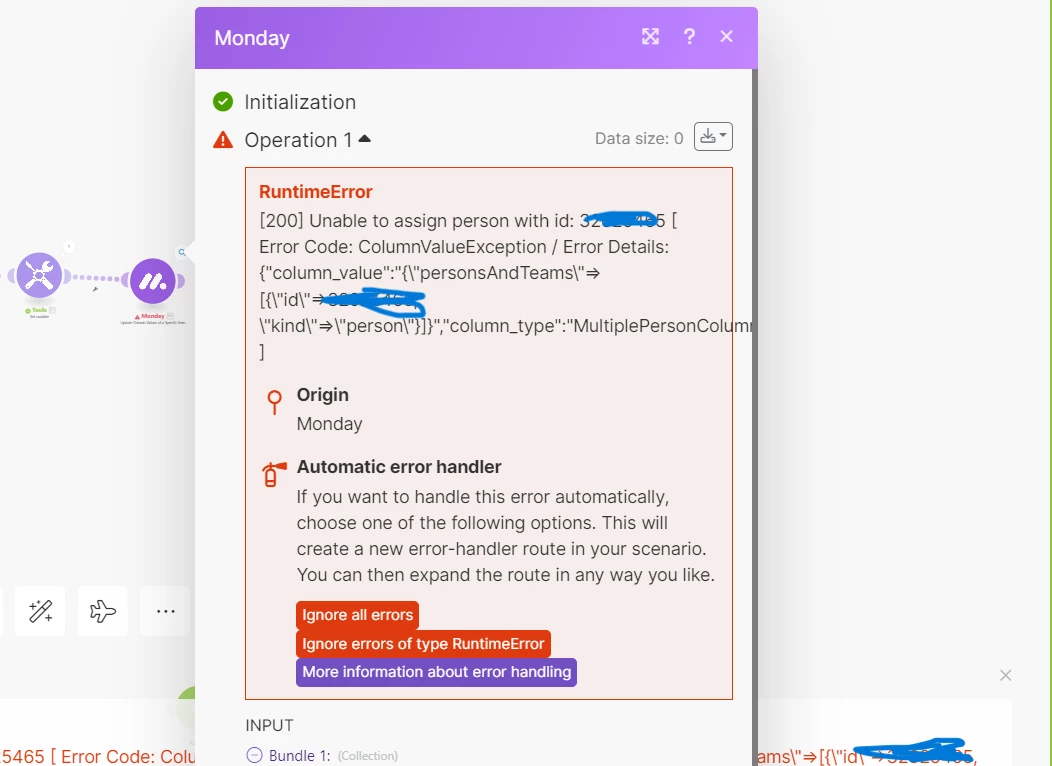Click the Bundle 1 label
The image size is (1052, 766).
[299, 755]
